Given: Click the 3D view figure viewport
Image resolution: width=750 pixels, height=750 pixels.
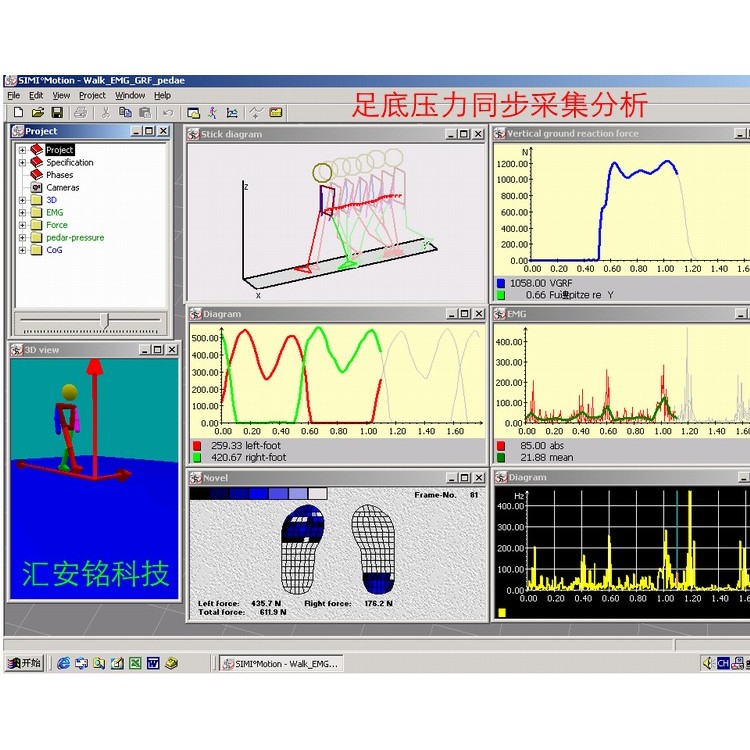Looking at the screenshot, I should pyautogui.click(x=94, y=479).
